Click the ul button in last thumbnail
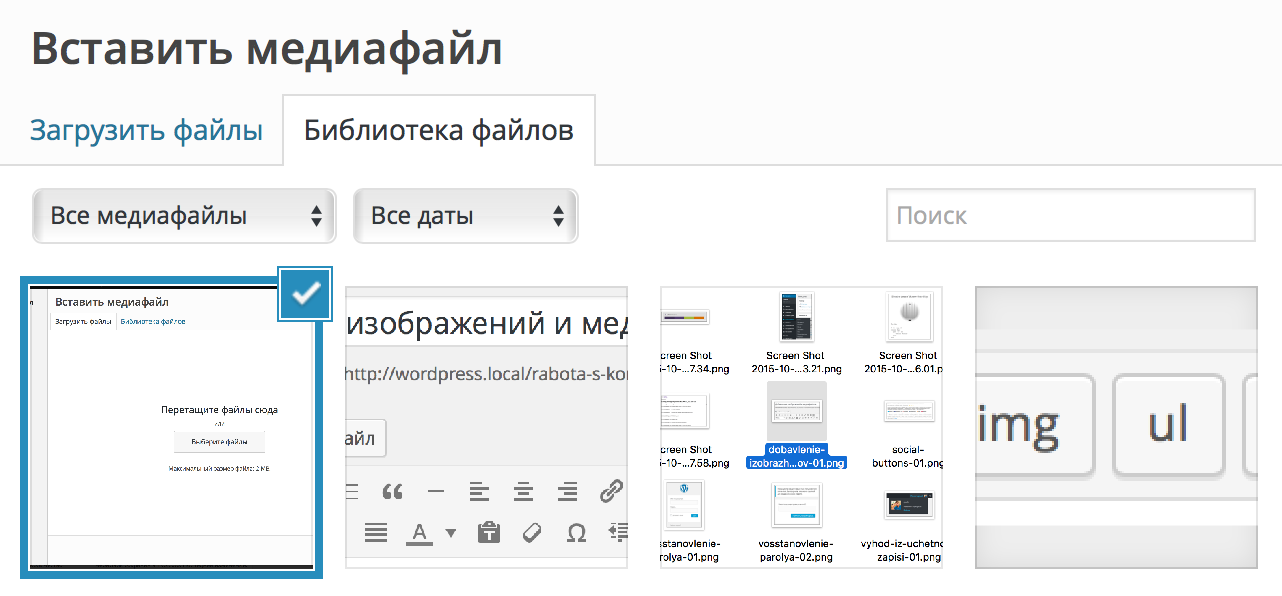Screen dimensions: 1282x596 pyautogui.click(x=1168, y=425)
